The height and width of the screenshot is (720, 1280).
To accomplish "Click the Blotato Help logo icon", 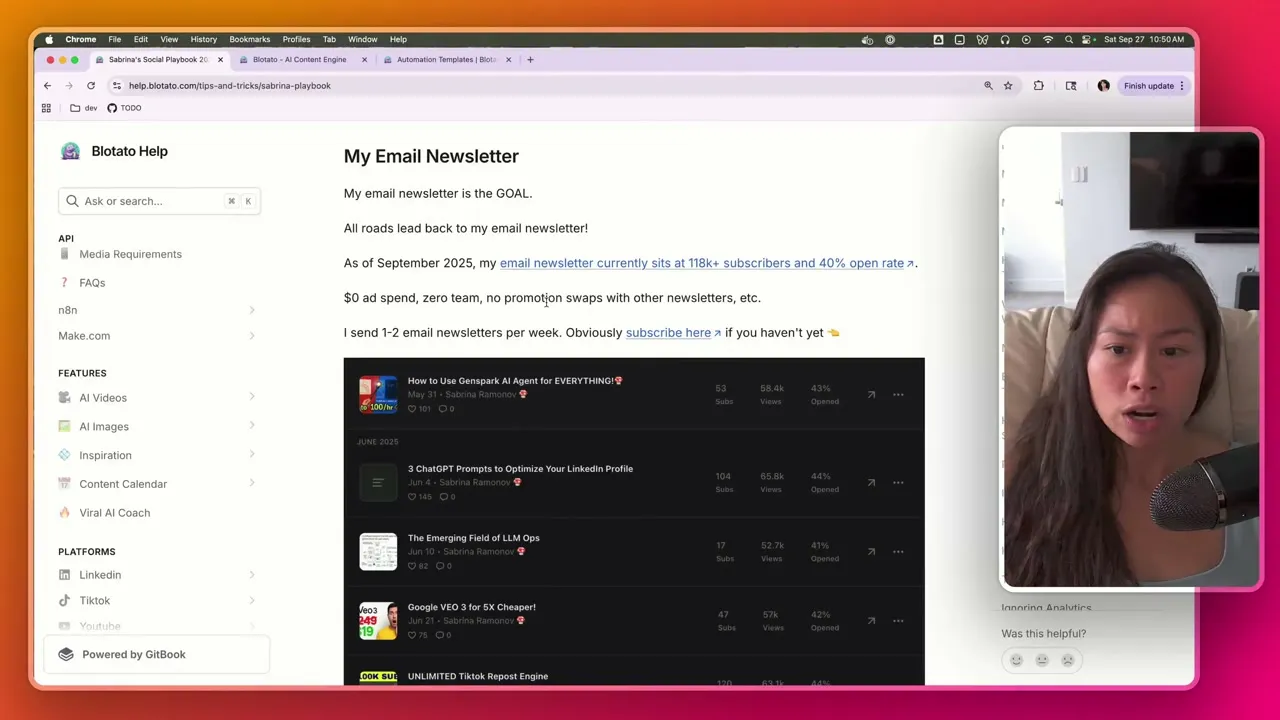I will tap(70, 151).
